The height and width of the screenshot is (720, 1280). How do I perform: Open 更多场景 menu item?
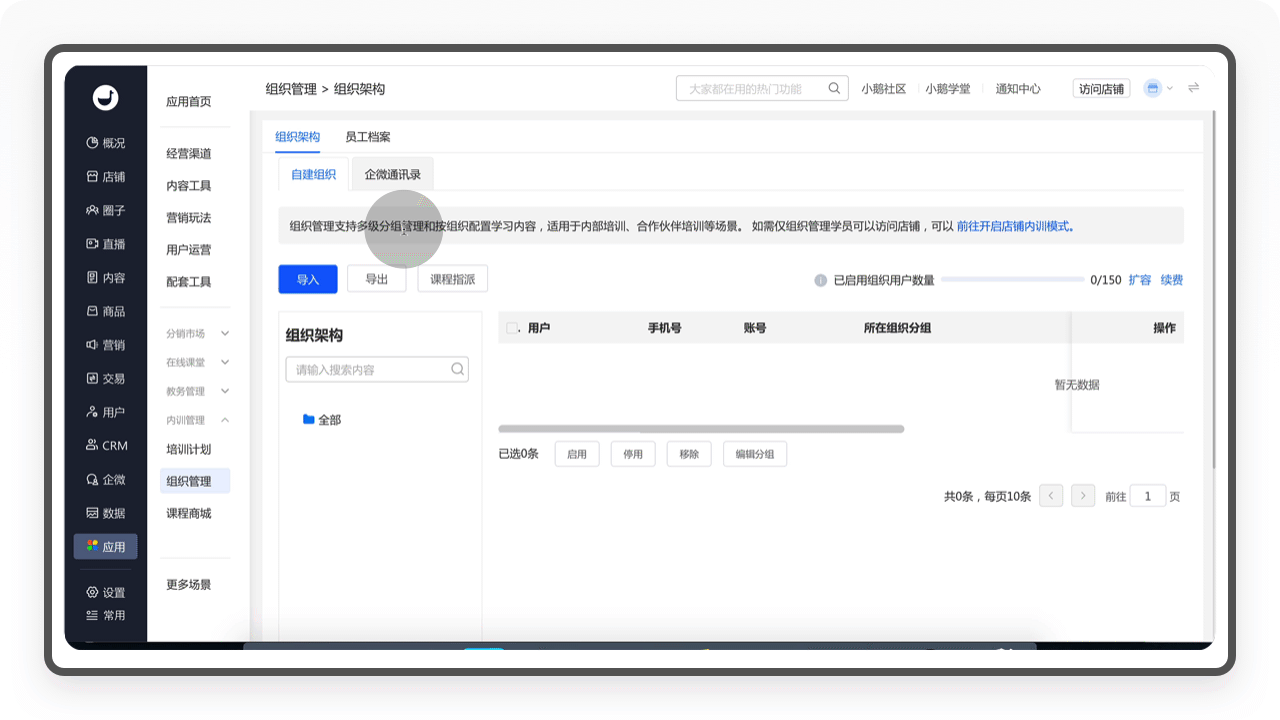click(189, 585)
